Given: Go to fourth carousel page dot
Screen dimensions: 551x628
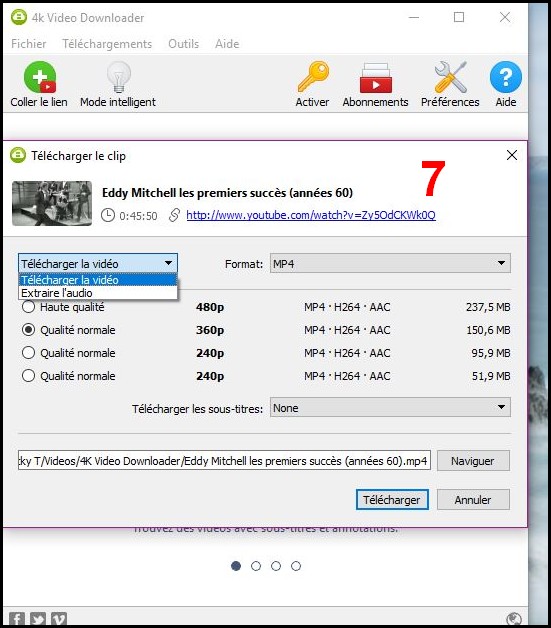Looking at the screenshot, I should [296, 566].
